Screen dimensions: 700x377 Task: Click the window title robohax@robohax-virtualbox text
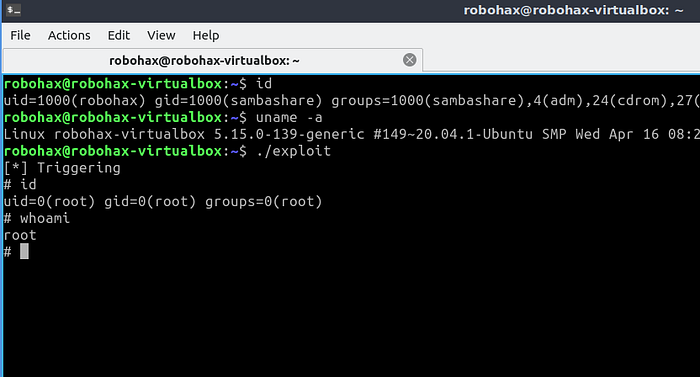click(x=573, y=10)
